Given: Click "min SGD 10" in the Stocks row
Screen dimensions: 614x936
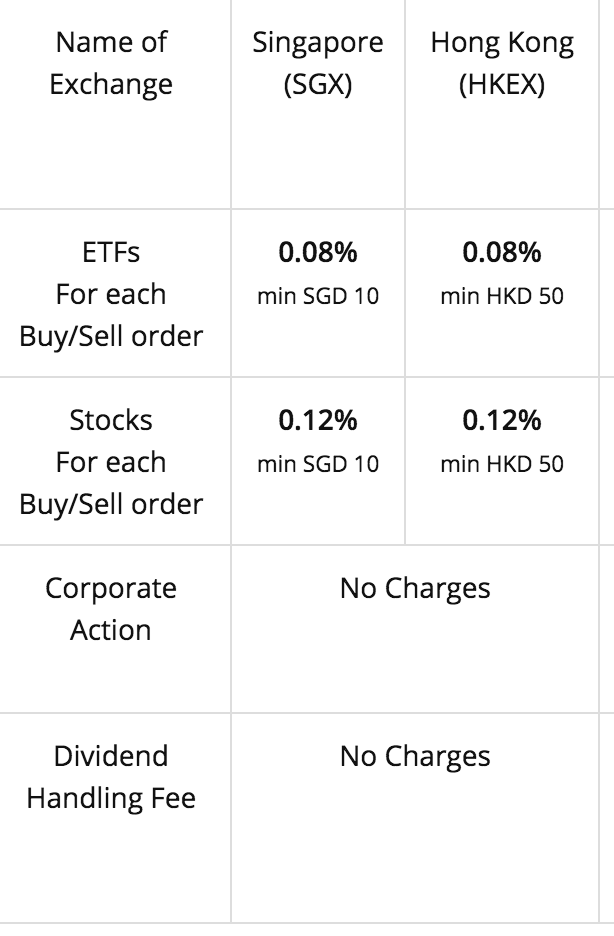Looking at the screenshot, I should pyautogui.click(x=317, y=464).
